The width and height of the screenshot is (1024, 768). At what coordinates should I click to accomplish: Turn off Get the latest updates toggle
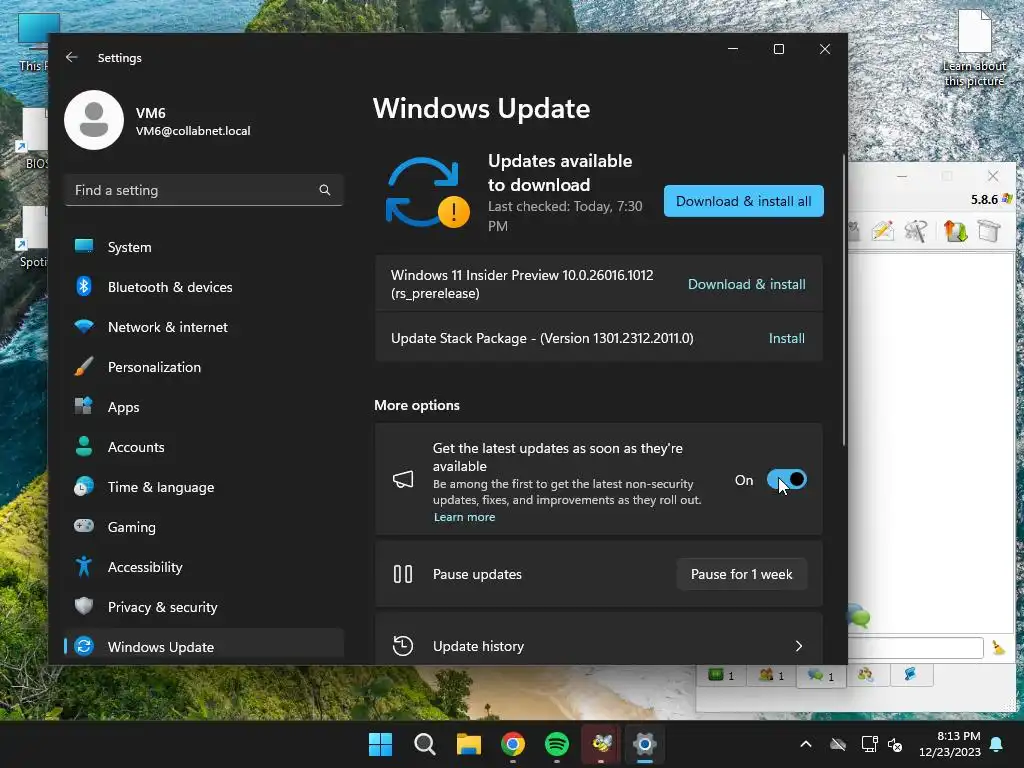coord(786,479)
